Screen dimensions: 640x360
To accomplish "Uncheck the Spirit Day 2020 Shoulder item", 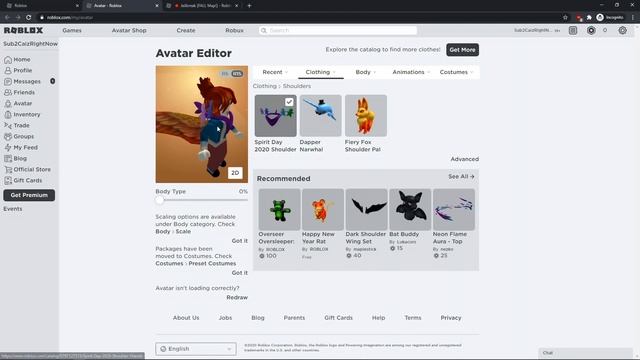I will (289, 102).
